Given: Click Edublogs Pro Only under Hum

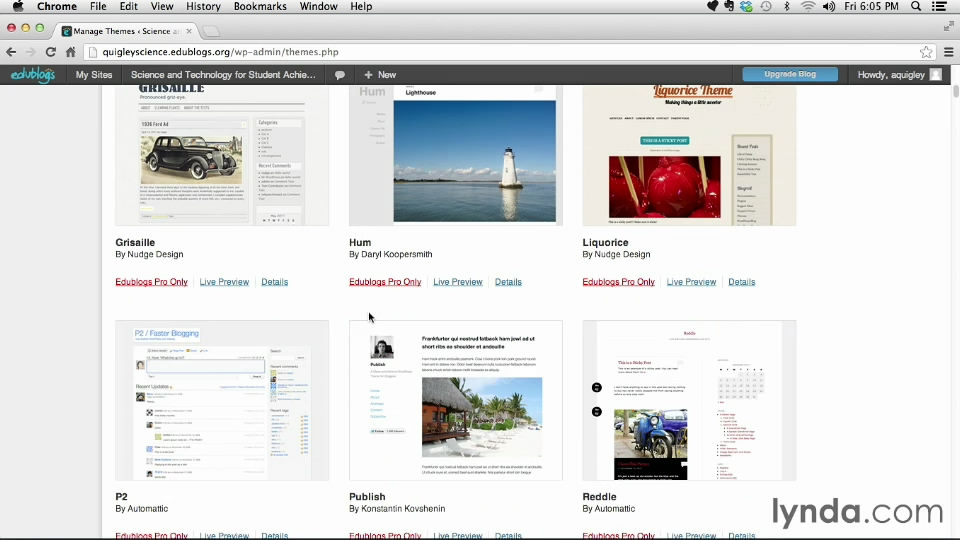Looking at the screenshot, I should pyautogui.click(x=385, y=282).
